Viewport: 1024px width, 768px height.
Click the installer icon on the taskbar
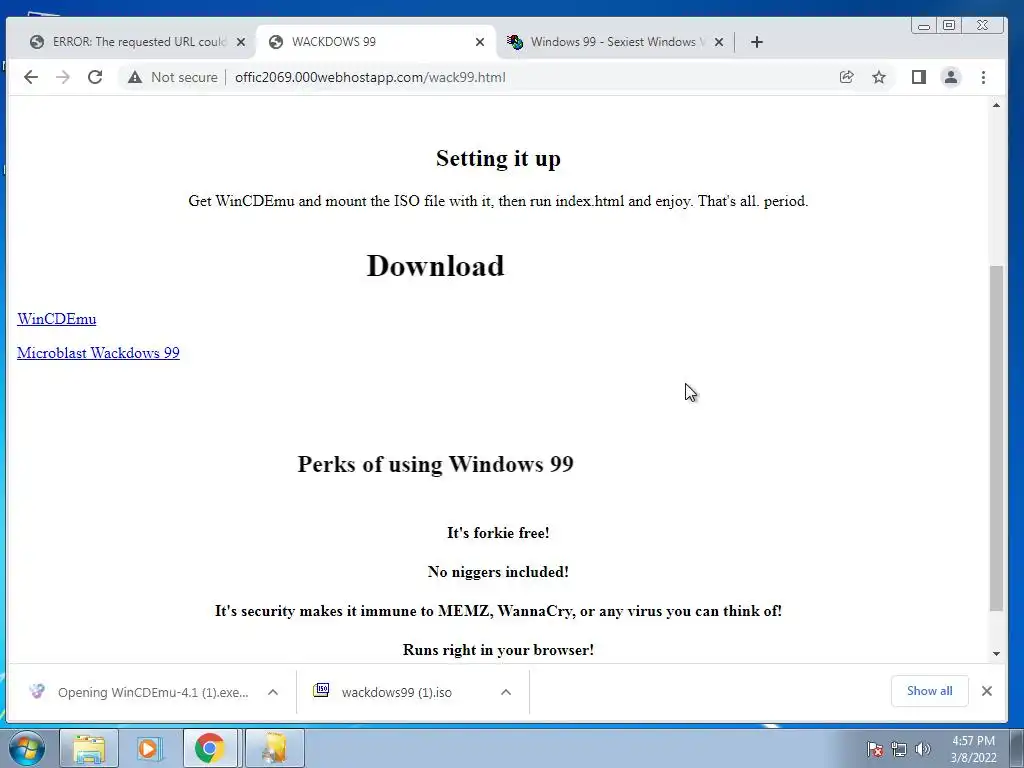(274, 748)
